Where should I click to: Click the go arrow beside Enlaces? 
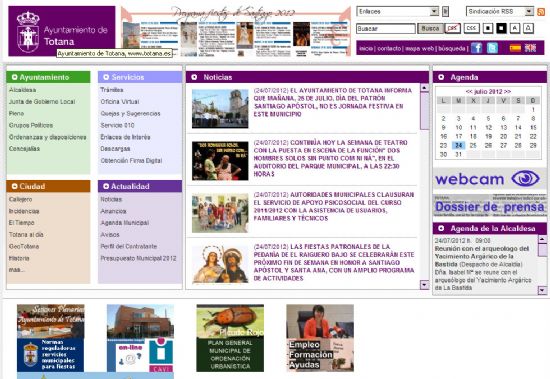[445, 12]
